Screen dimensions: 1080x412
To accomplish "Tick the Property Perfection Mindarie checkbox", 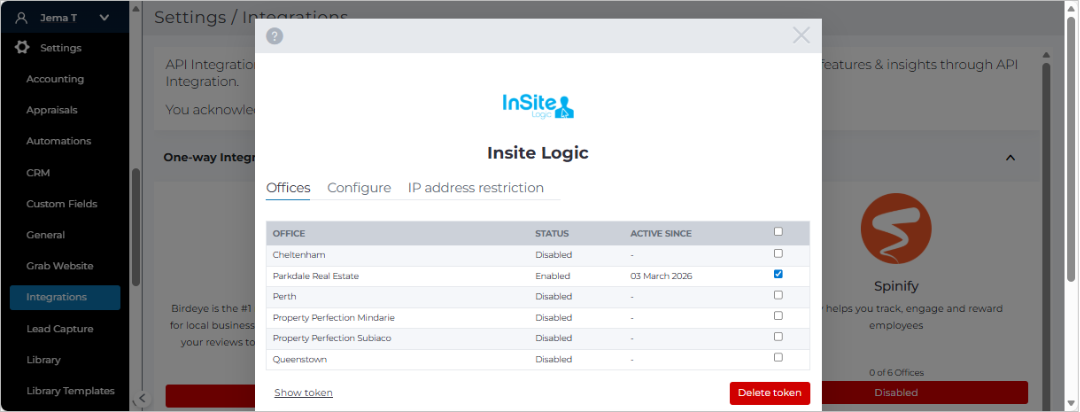I will (778, 316).
